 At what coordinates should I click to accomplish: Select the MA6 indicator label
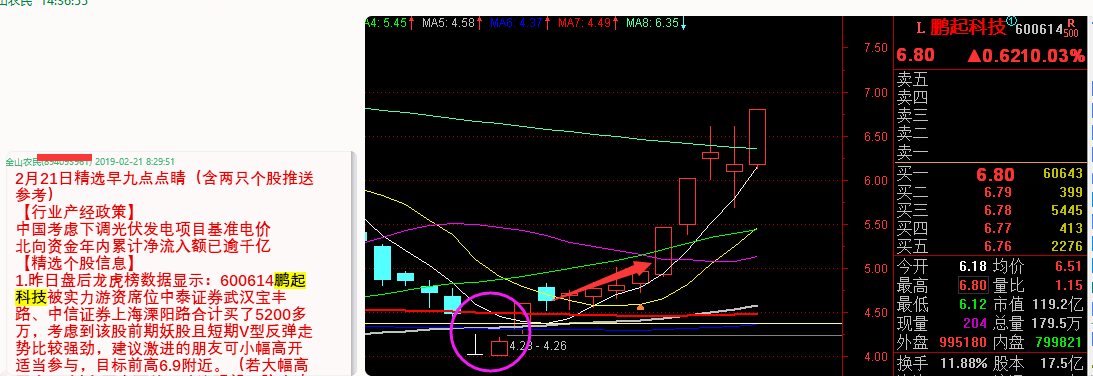tap(517, 22)
